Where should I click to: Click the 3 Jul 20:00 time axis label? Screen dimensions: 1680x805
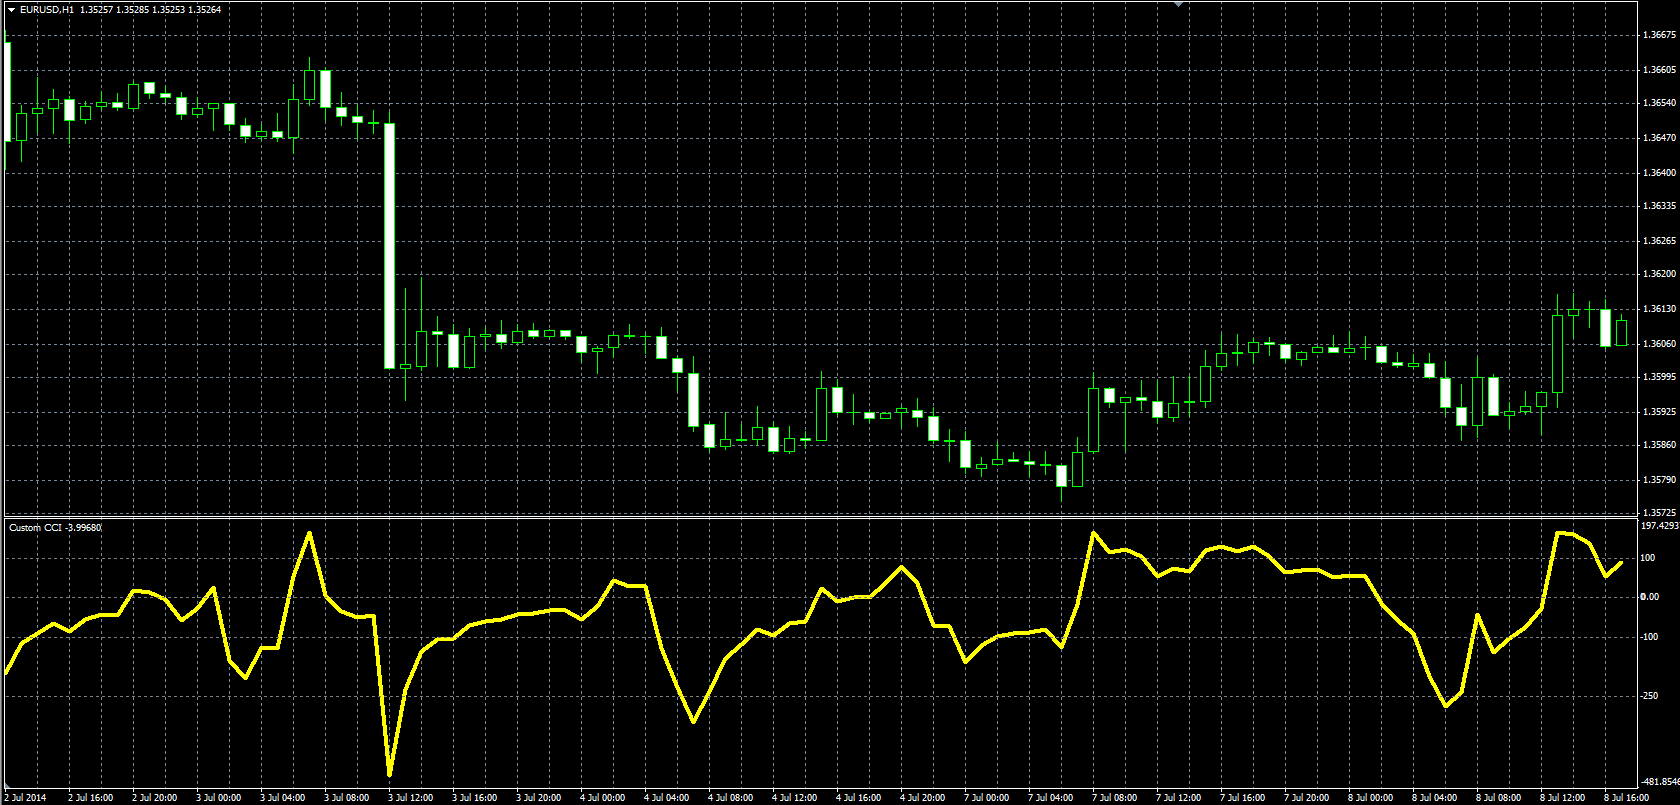click(538, 798)
